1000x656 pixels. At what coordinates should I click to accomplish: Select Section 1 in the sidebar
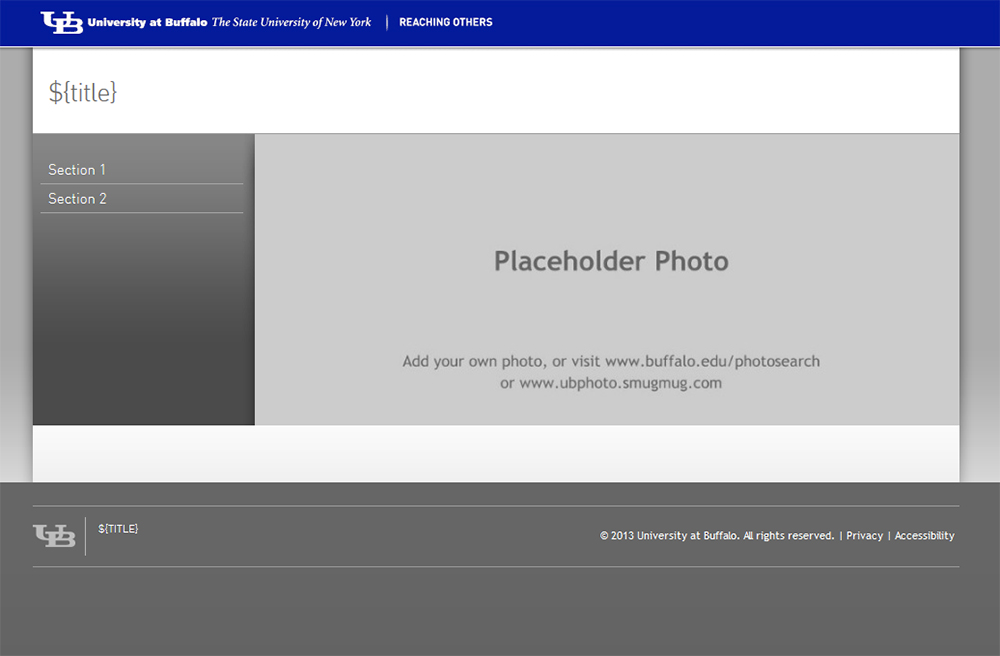pyautogui.click(x=77, y=170)
